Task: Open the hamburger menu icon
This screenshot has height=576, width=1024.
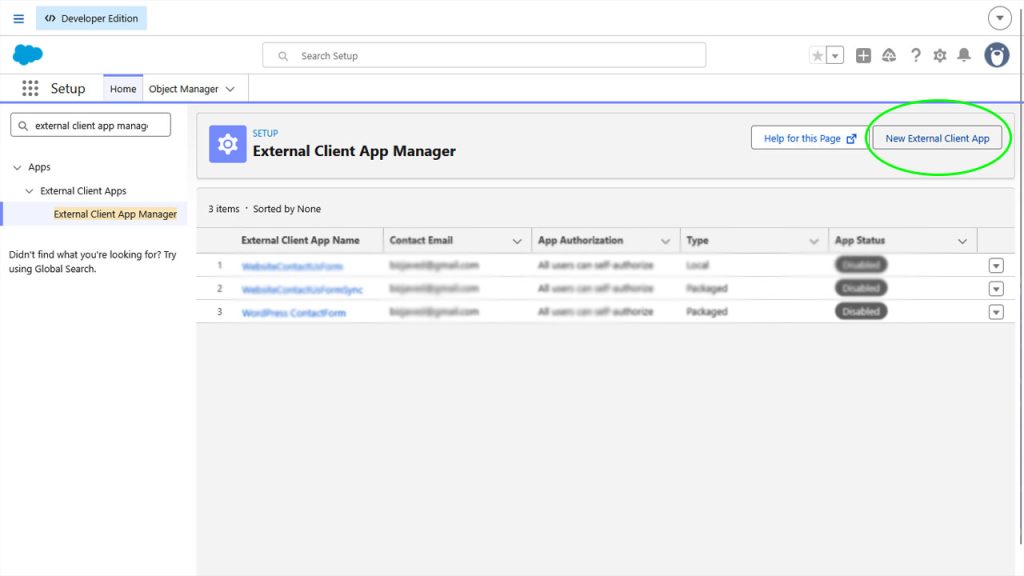Action: (x=18, y=18)
